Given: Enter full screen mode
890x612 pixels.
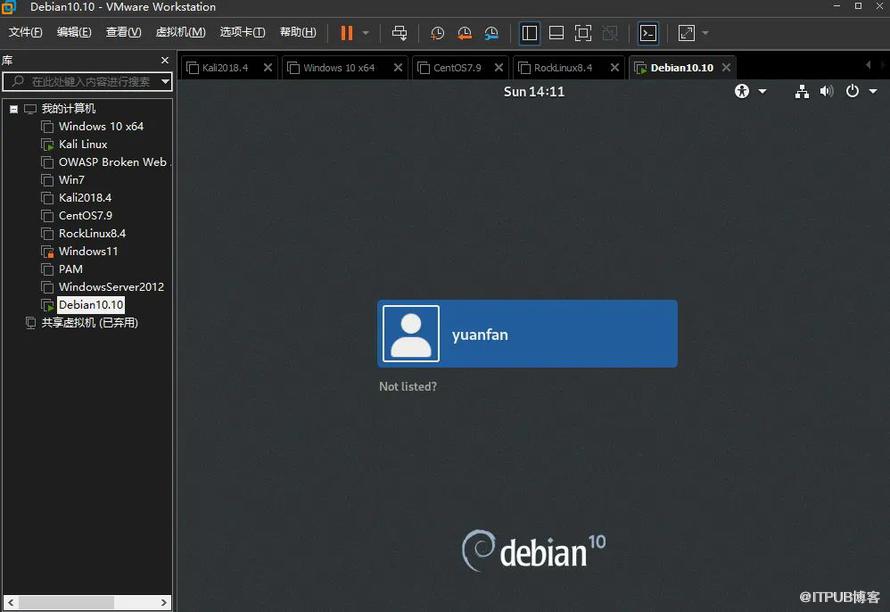Looking at the screenshot, I should click(x=583, y=33).
